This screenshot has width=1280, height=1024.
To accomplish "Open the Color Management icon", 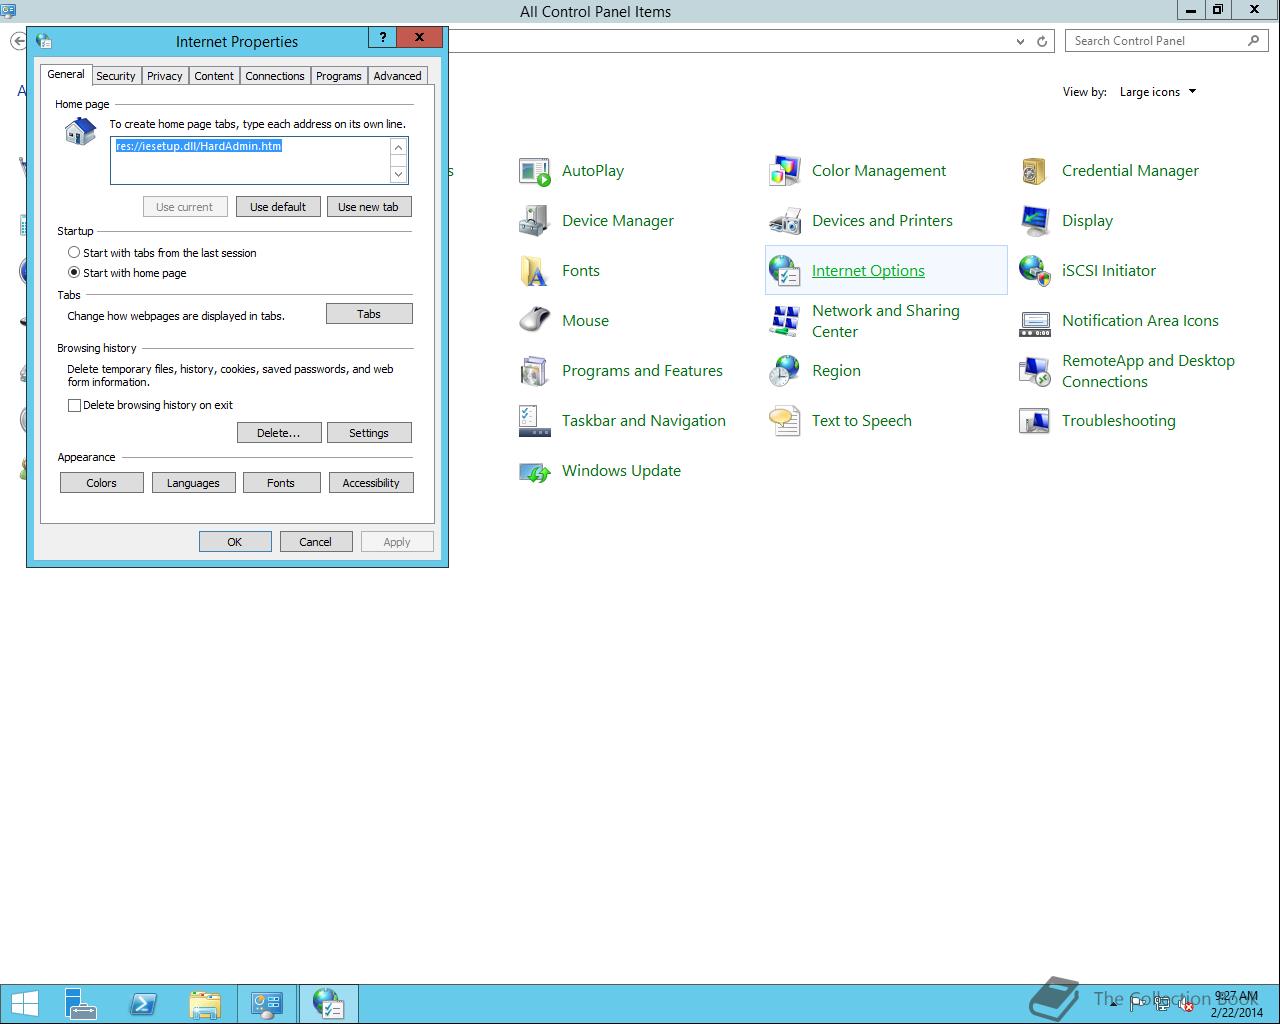I will (785, 171).
